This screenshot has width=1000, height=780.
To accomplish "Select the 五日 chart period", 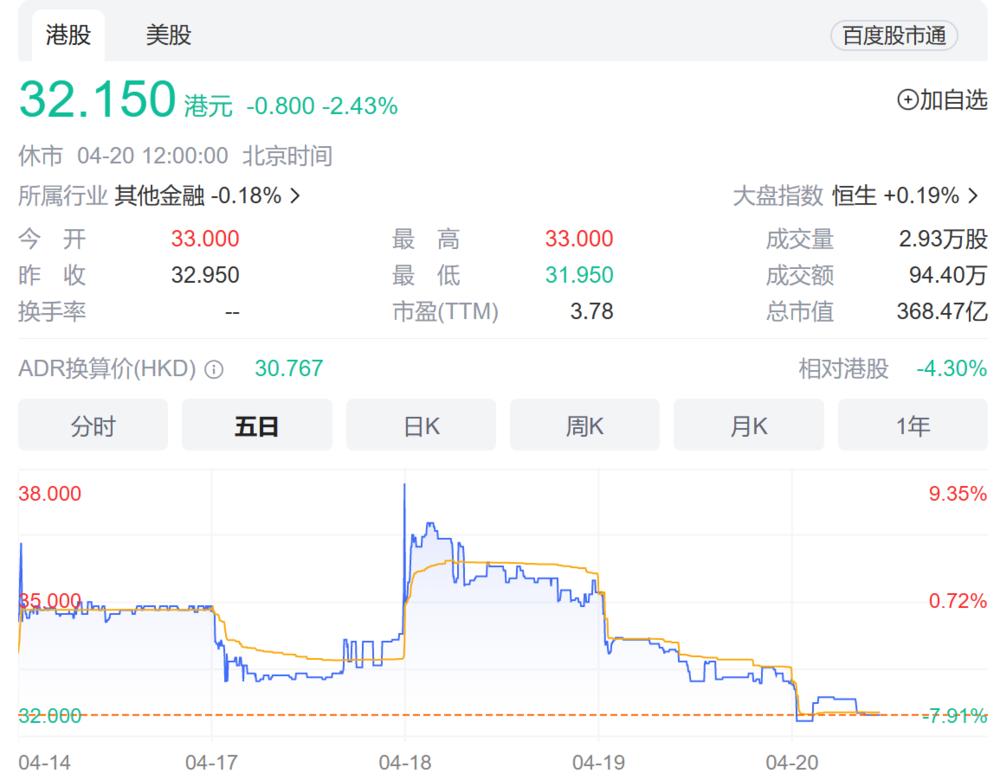I will pos(256,424).
